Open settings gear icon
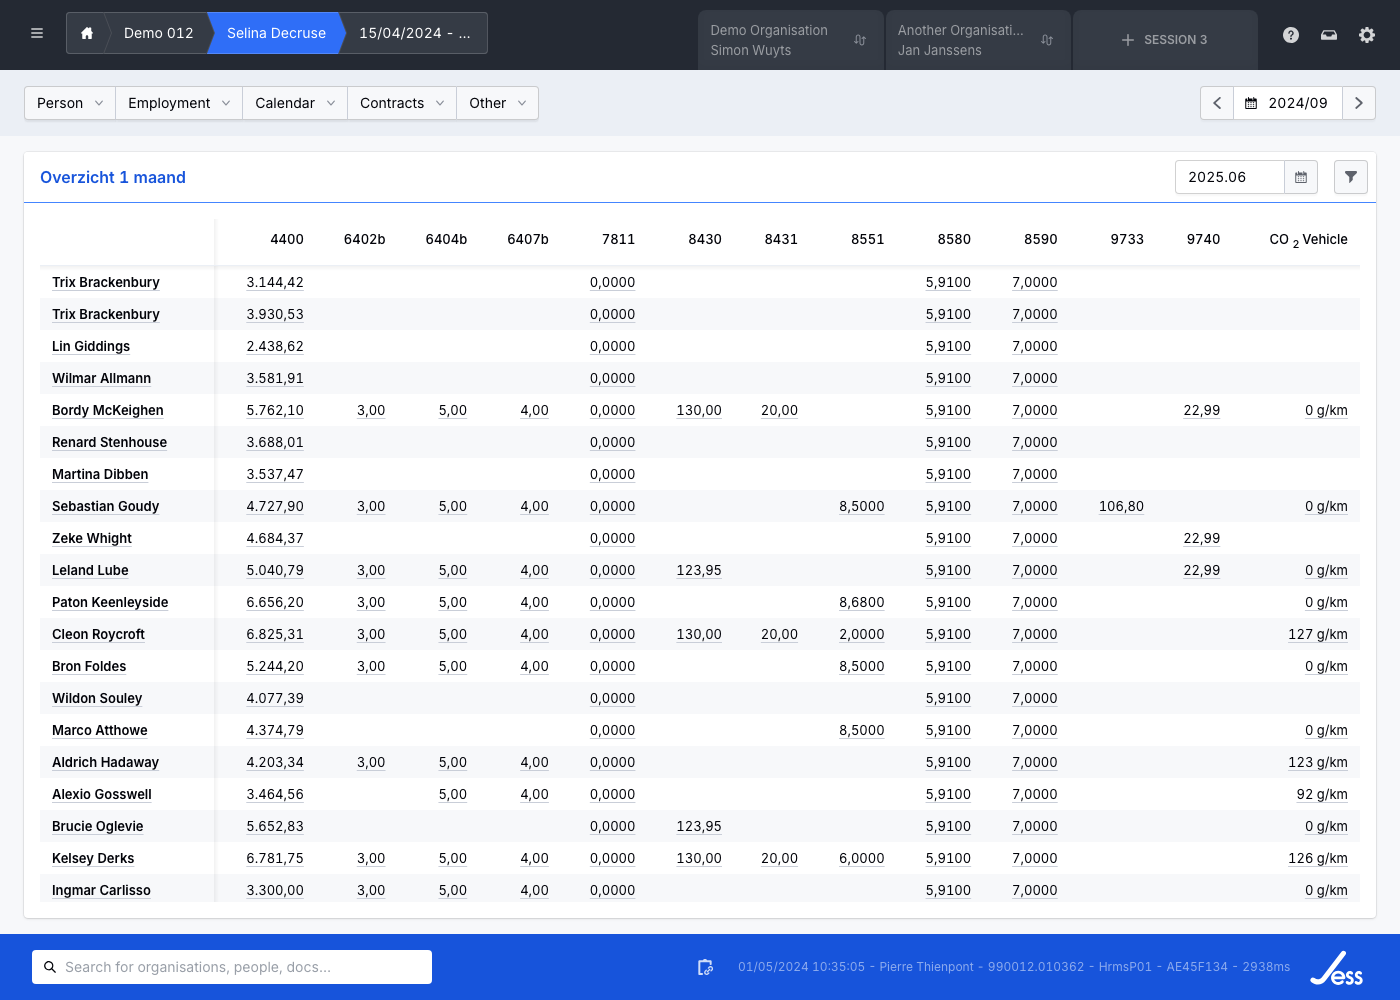This screenshot has width=1400, height=1000. [x=1367, y=35]
